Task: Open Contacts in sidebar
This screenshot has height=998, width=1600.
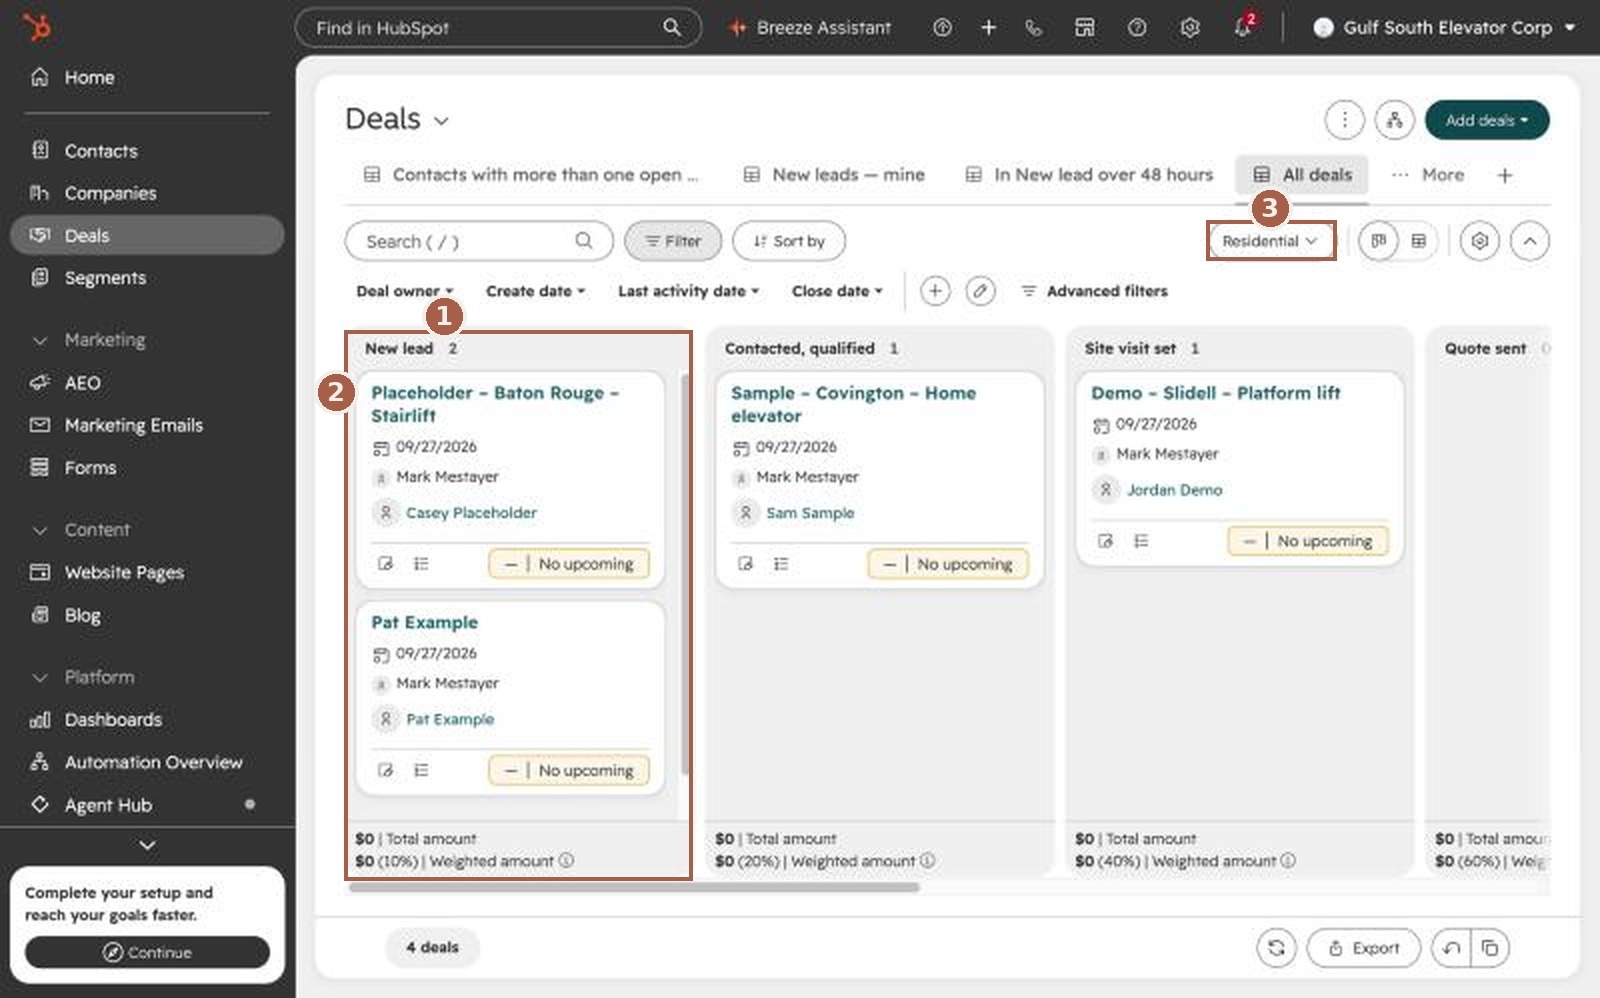Action: tap(146, 151)
